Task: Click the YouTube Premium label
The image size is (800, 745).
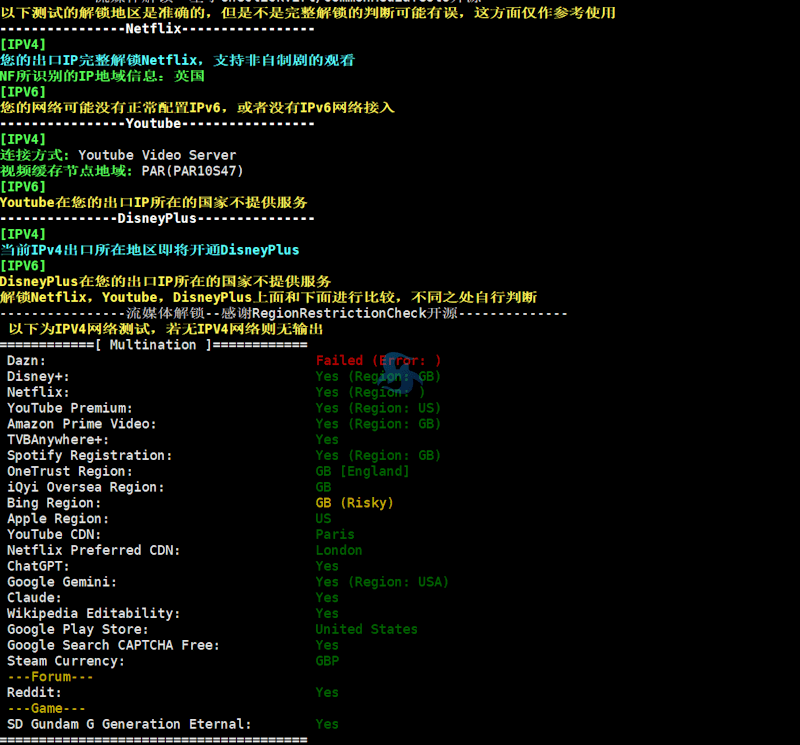Action: pyautogui.click(x=70, y=408)
